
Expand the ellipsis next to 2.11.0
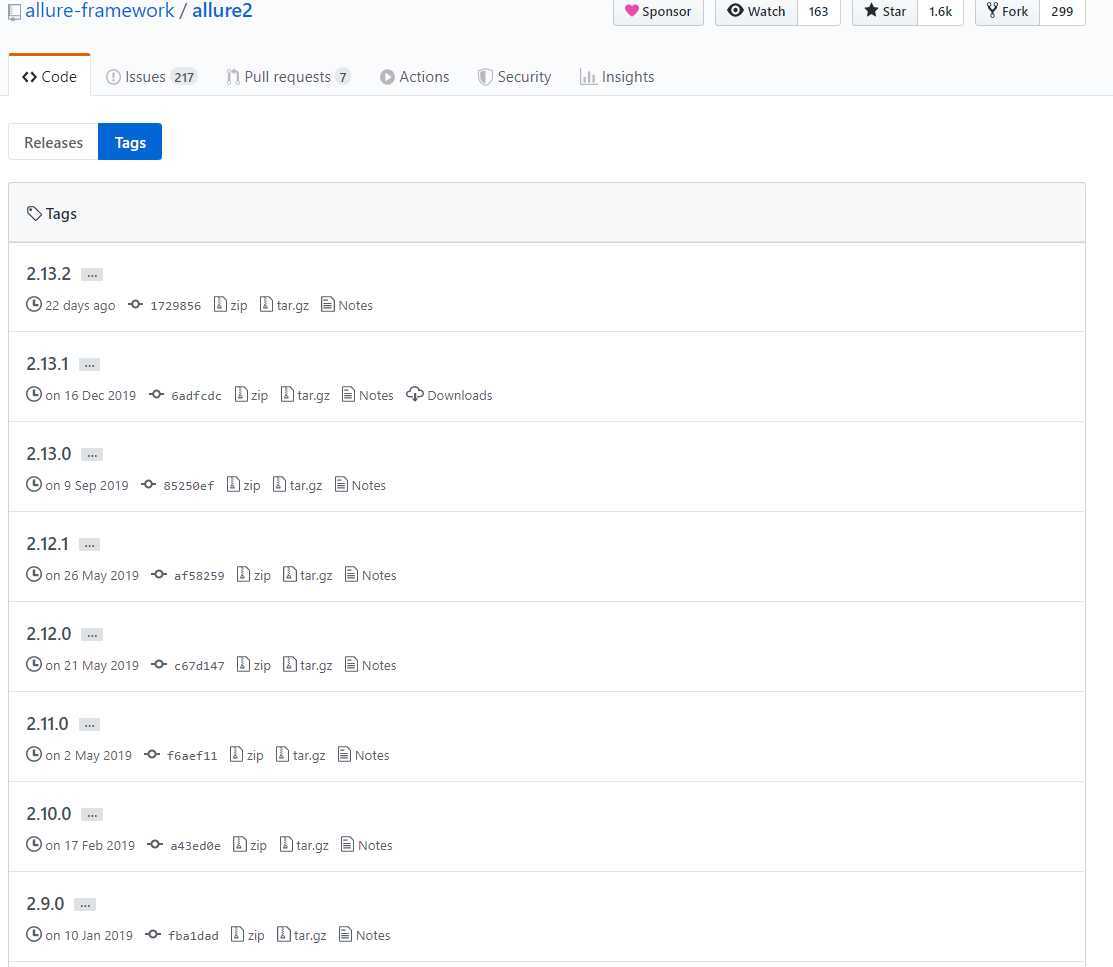[x=89, y=726]
